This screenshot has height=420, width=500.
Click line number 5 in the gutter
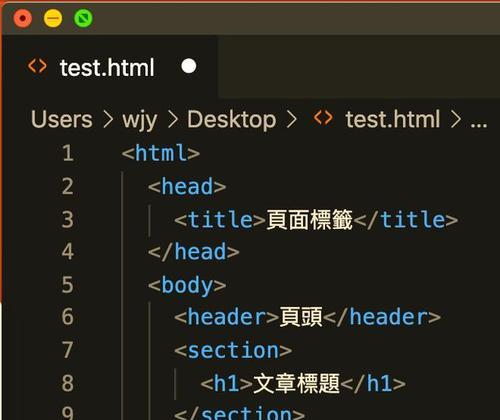point(68,285)
